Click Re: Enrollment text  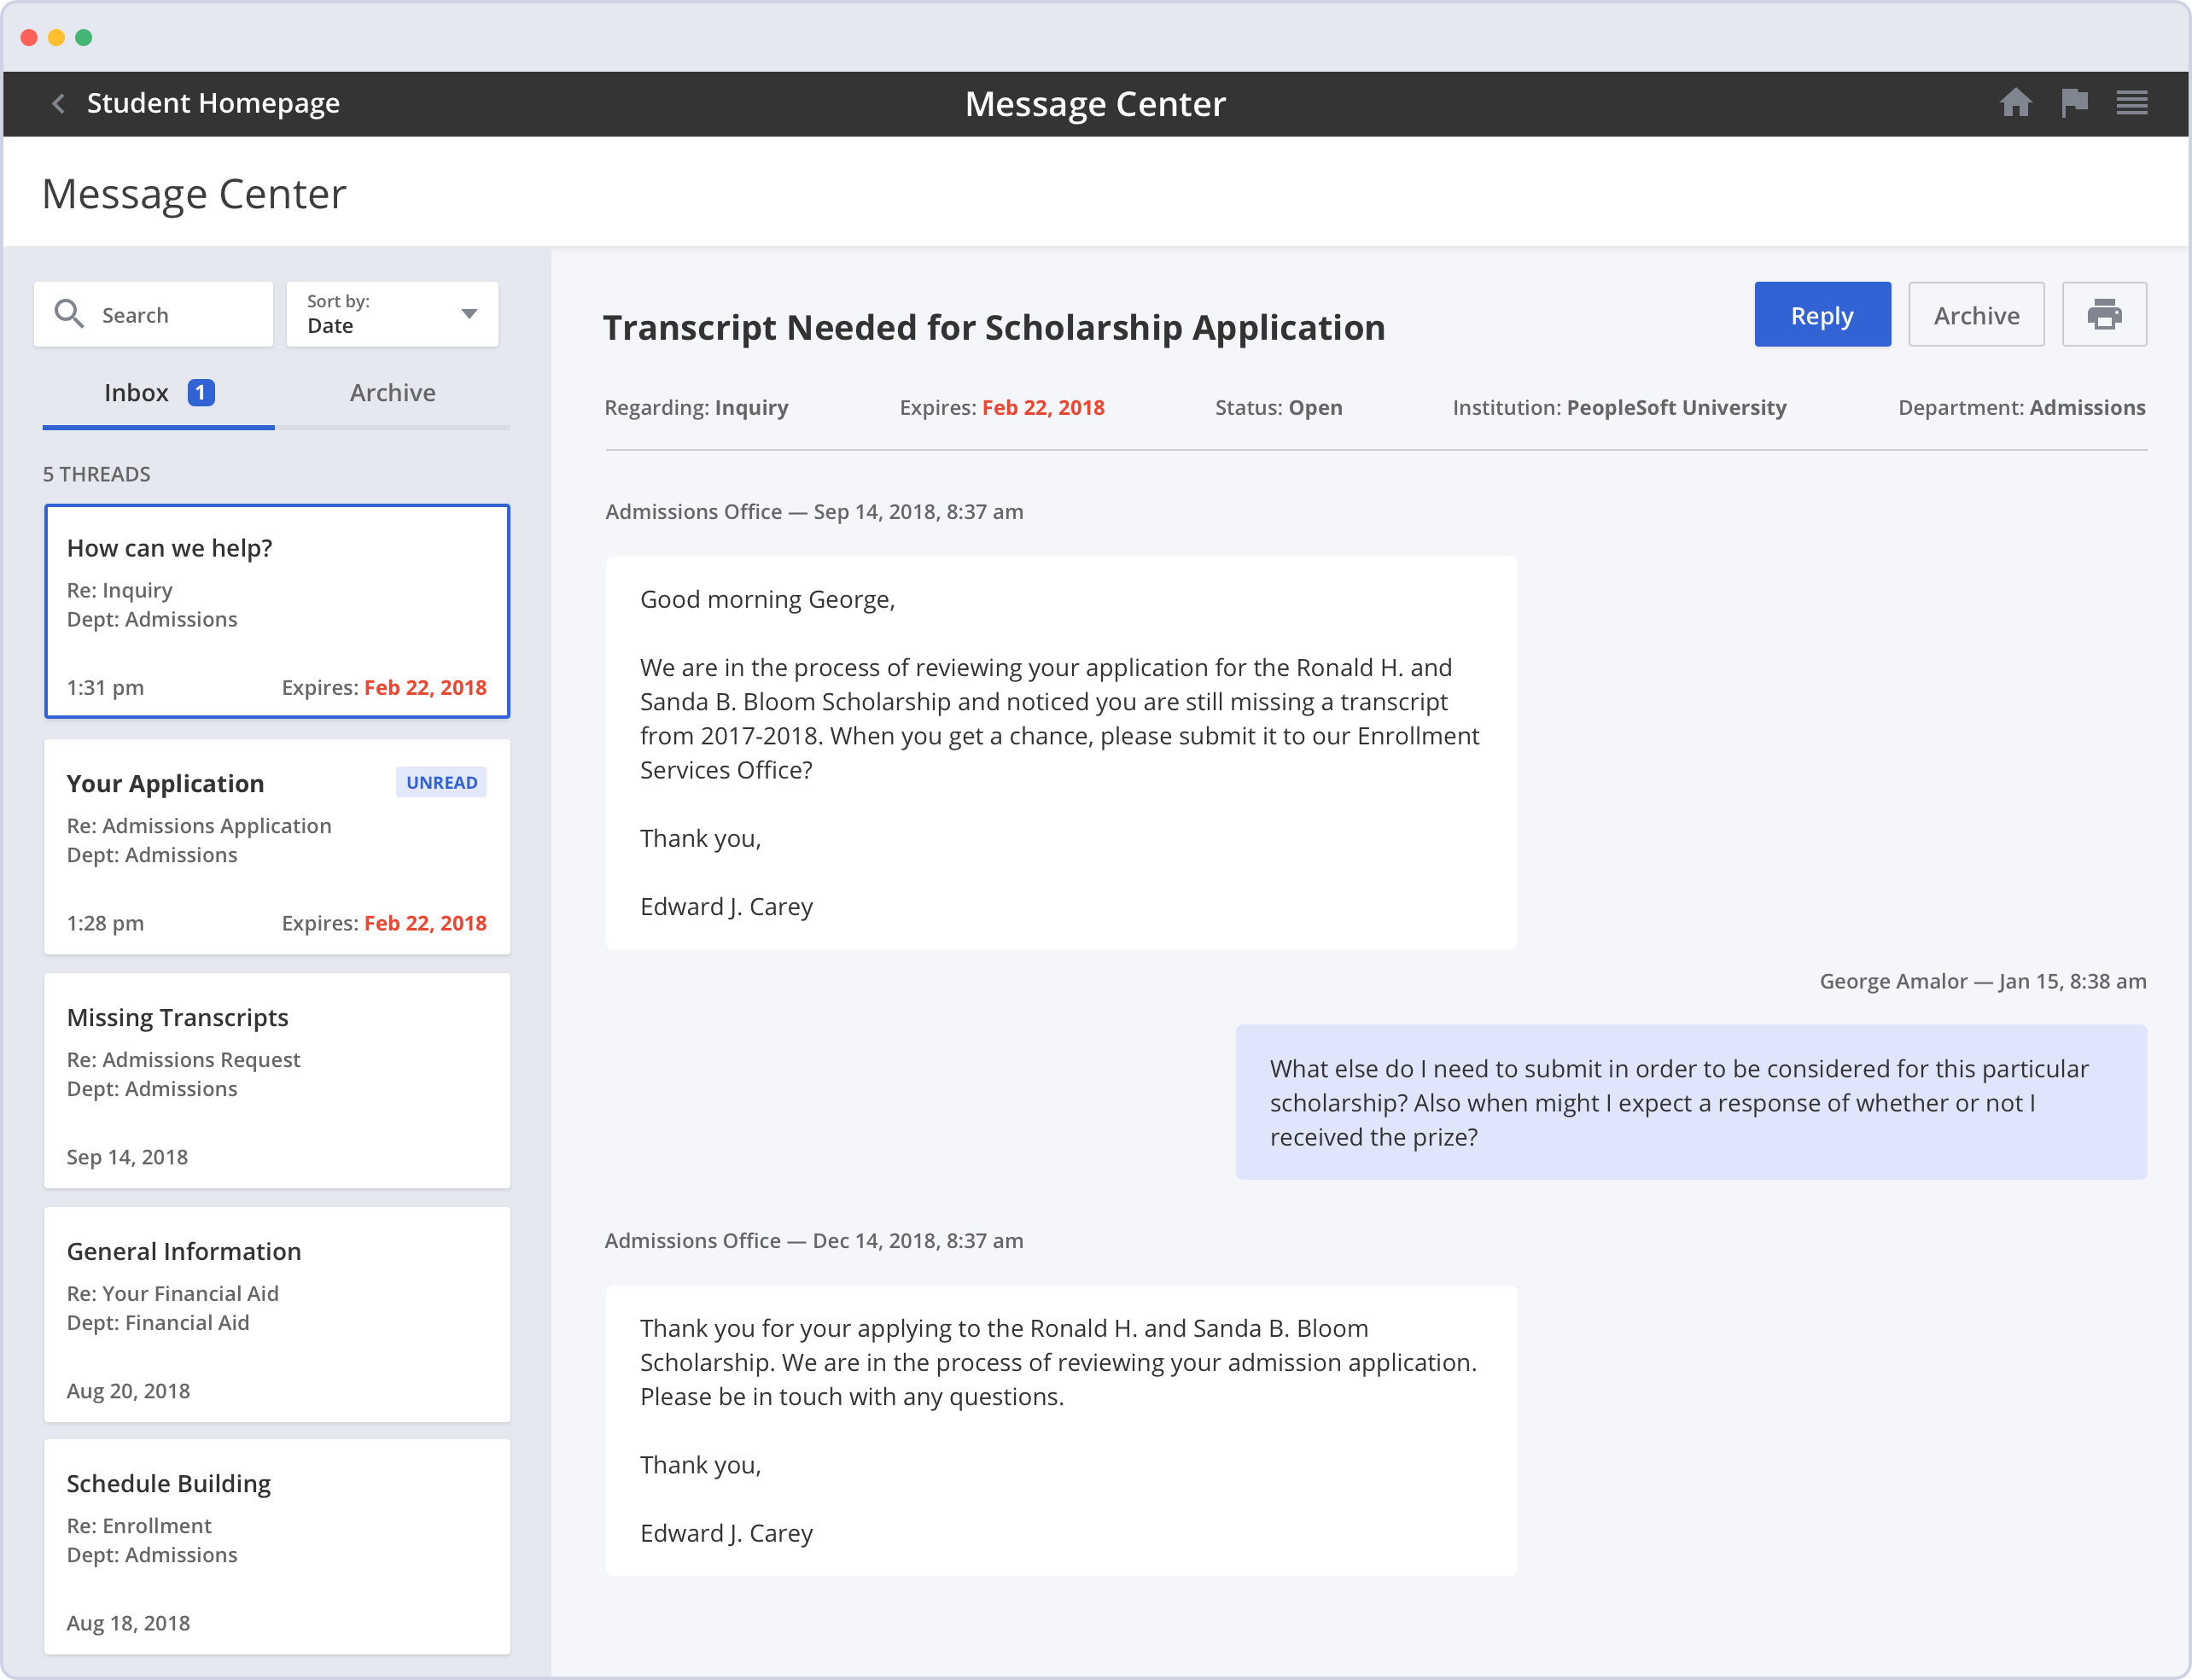coord(139,1525)
